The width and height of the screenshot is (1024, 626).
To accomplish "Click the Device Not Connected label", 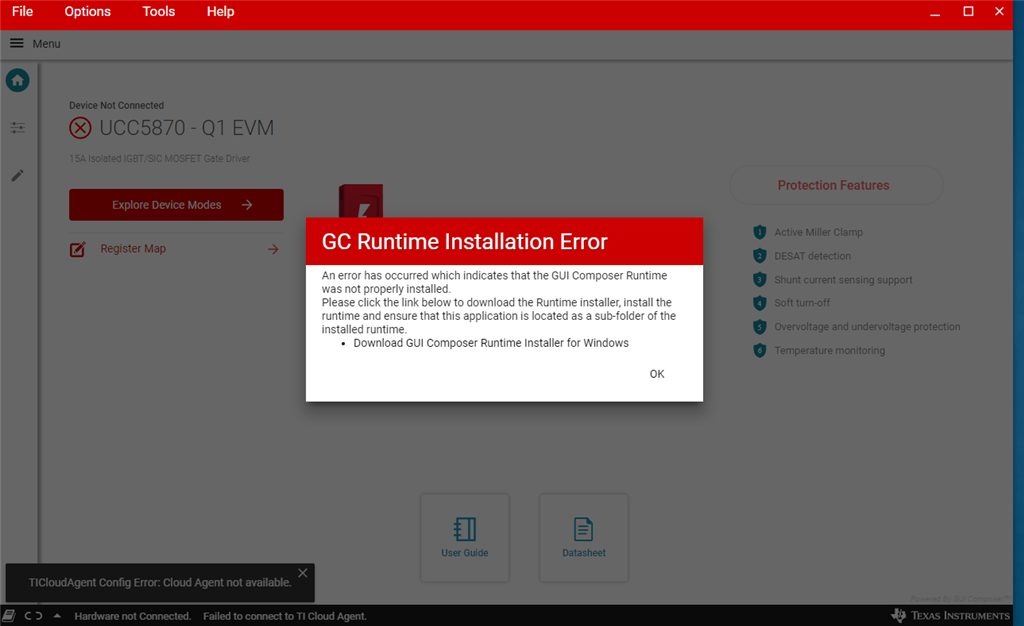I will (x=116, y=105).
